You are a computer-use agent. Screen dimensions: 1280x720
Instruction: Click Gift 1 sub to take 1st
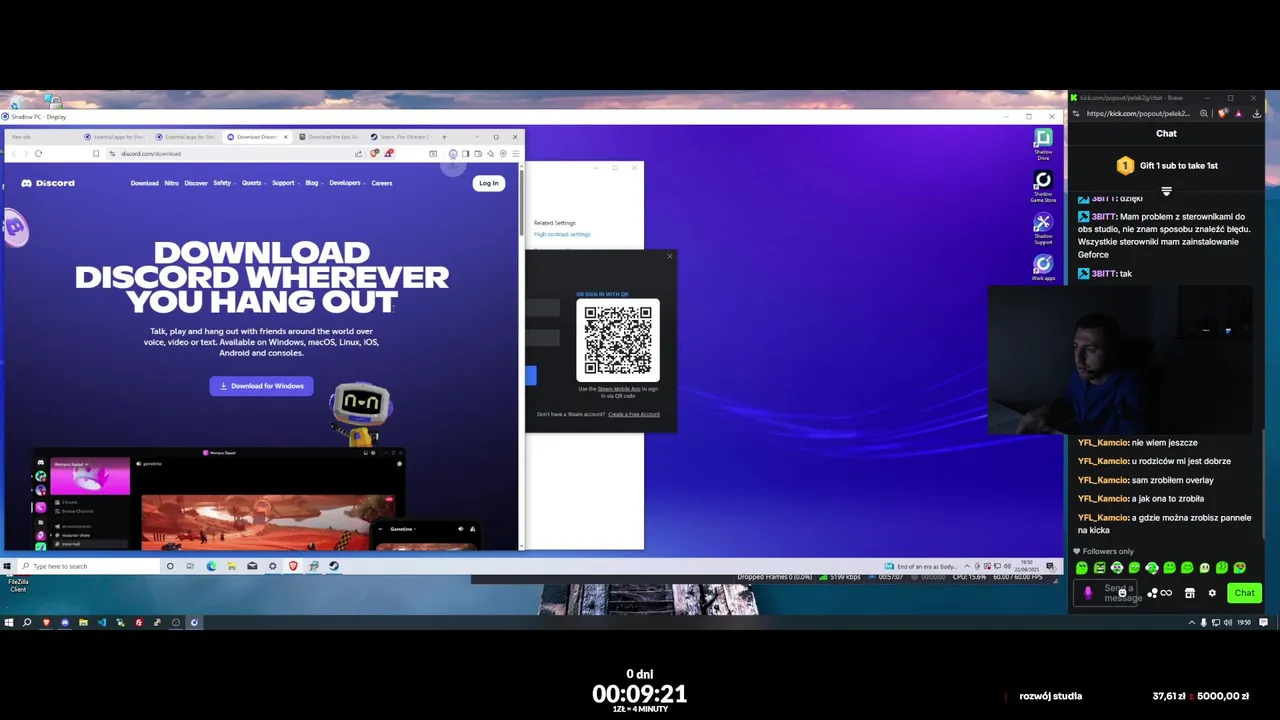pyautogui.click(x=1167, y=166)
